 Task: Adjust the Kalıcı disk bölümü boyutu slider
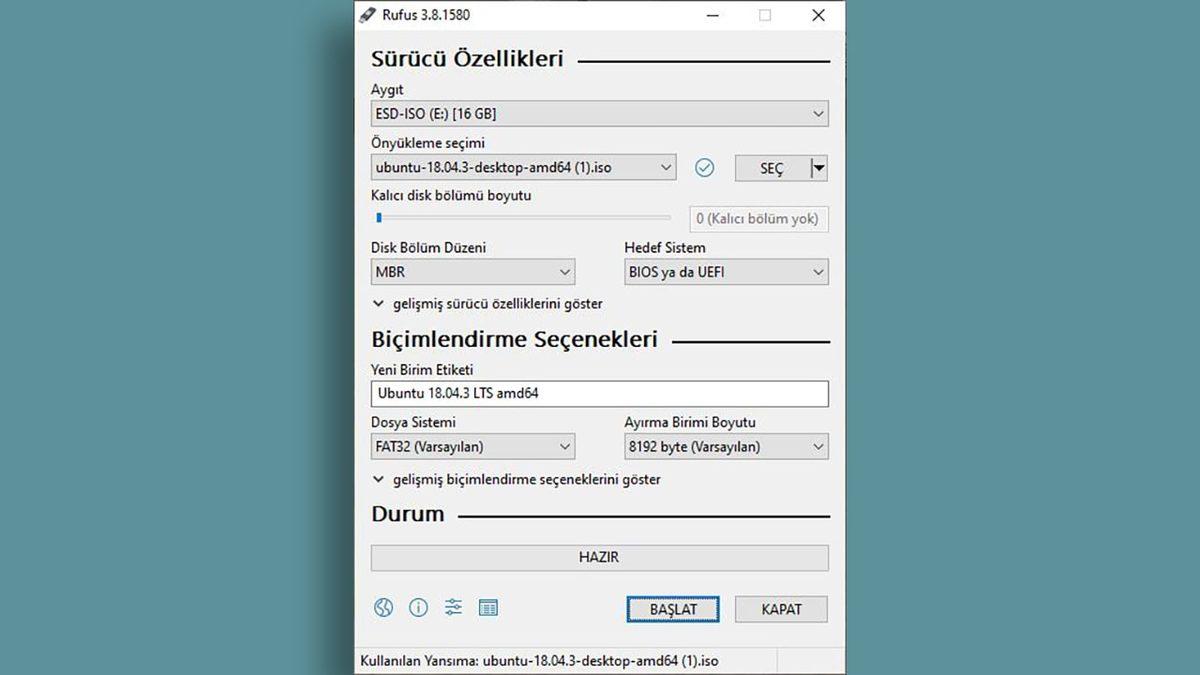point(378,218)
